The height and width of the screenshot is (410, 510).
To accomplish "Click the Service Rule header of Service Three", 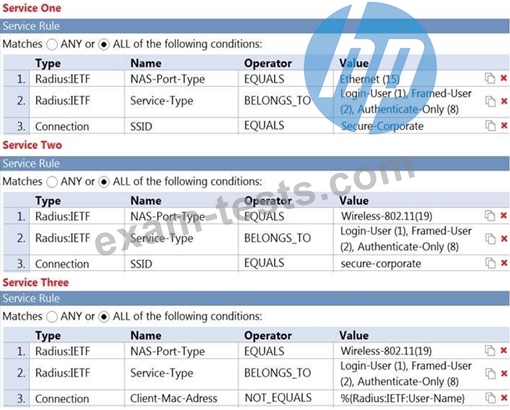I will (255, 298).
